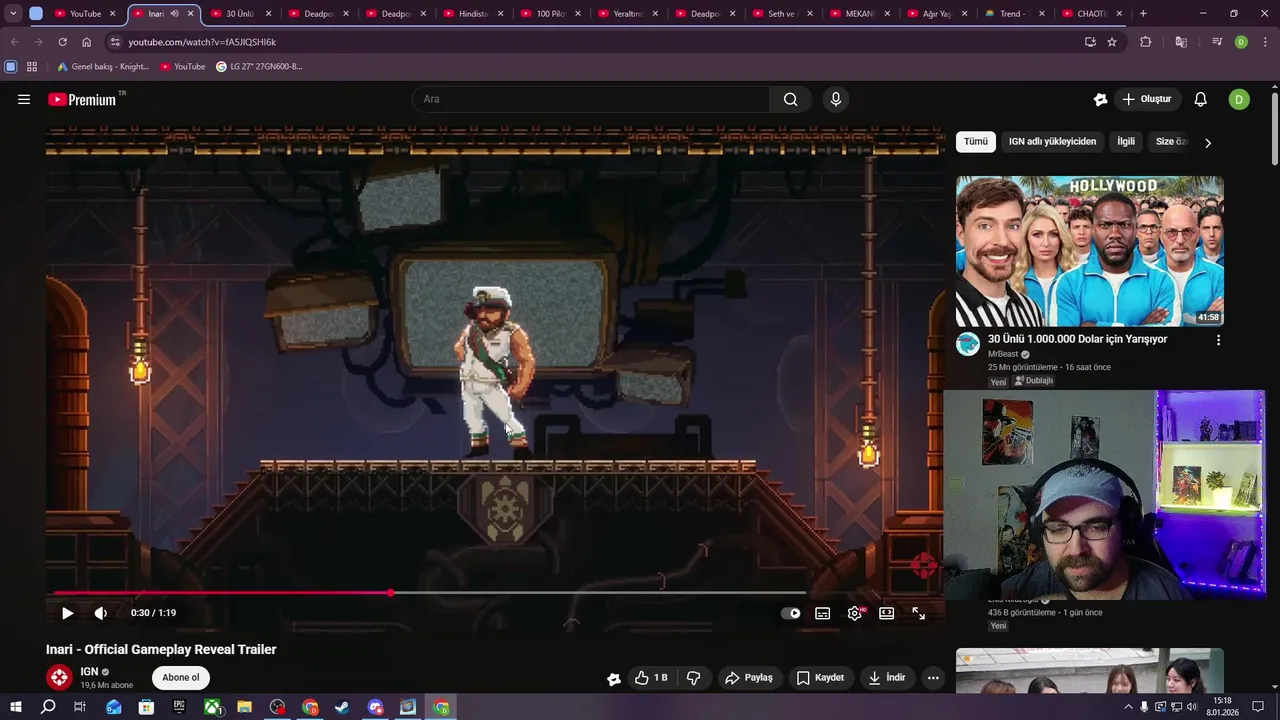This screenshot has width=1280, height=720.
Task: Switch to the Trend browser tab
Action: pos(1015,14)
